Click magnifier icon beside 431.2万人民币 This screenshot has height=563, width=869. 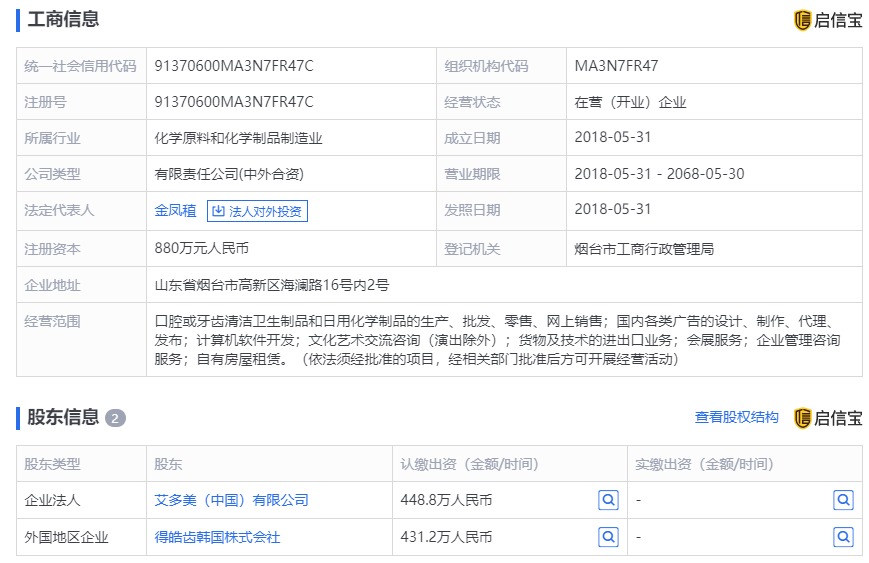[x=609, y=537]
